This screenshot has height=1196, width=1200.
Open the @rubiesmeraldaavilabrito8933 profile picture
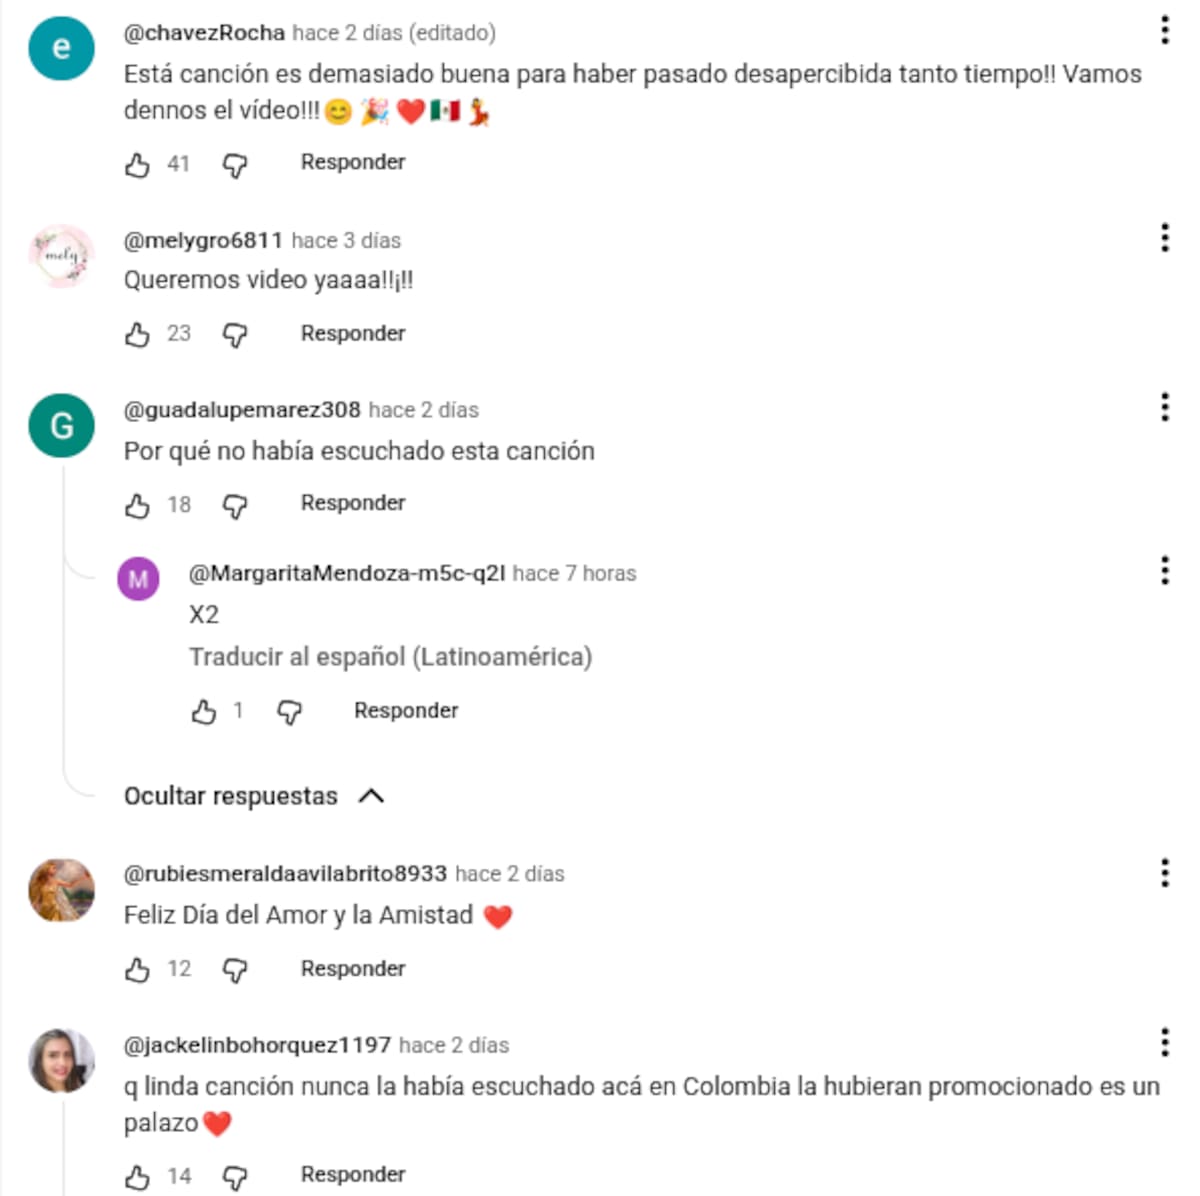point(62,890)
